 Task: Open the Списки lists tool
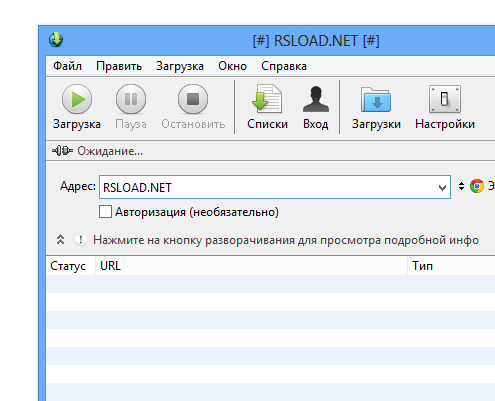point(267,107)
